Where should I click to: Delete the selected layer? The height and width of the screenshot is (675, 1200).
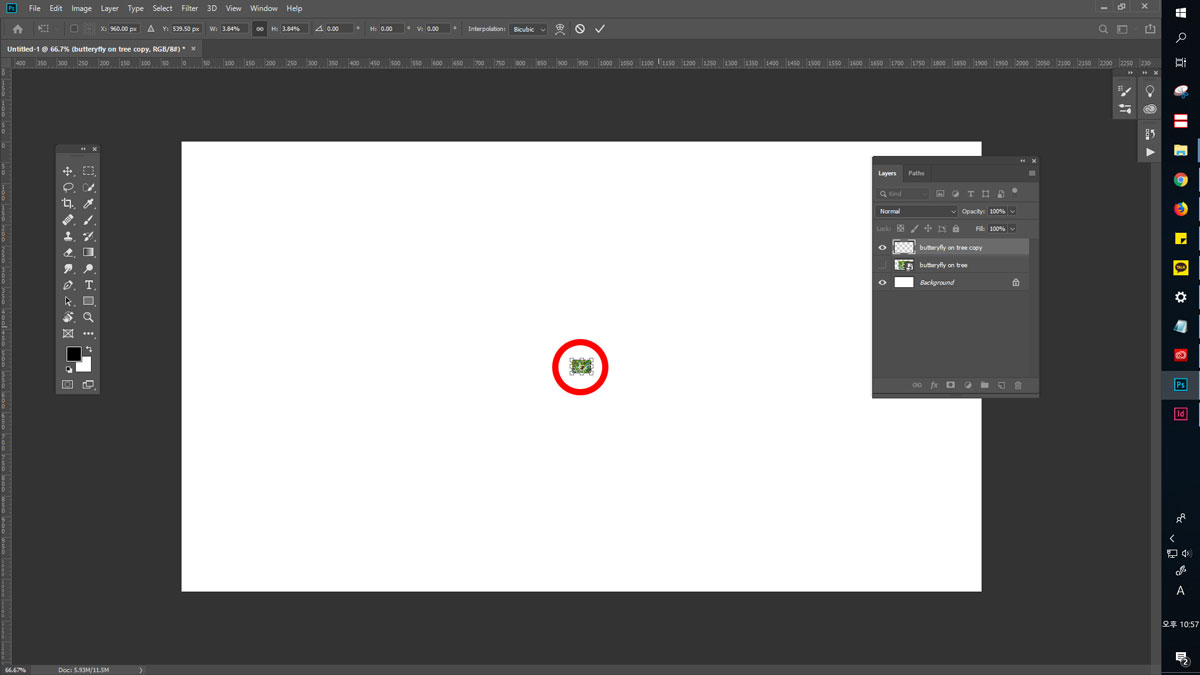tap(1018, 385)
